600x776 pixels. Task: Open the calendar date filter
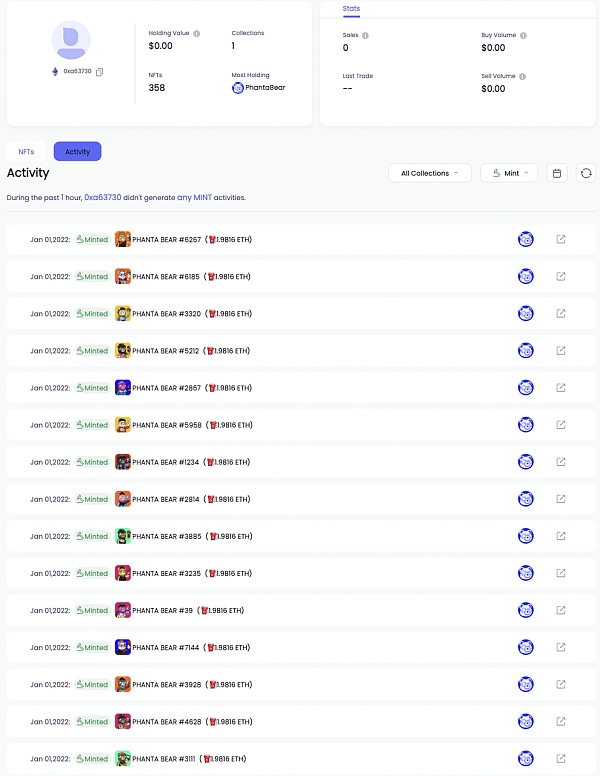557,173
